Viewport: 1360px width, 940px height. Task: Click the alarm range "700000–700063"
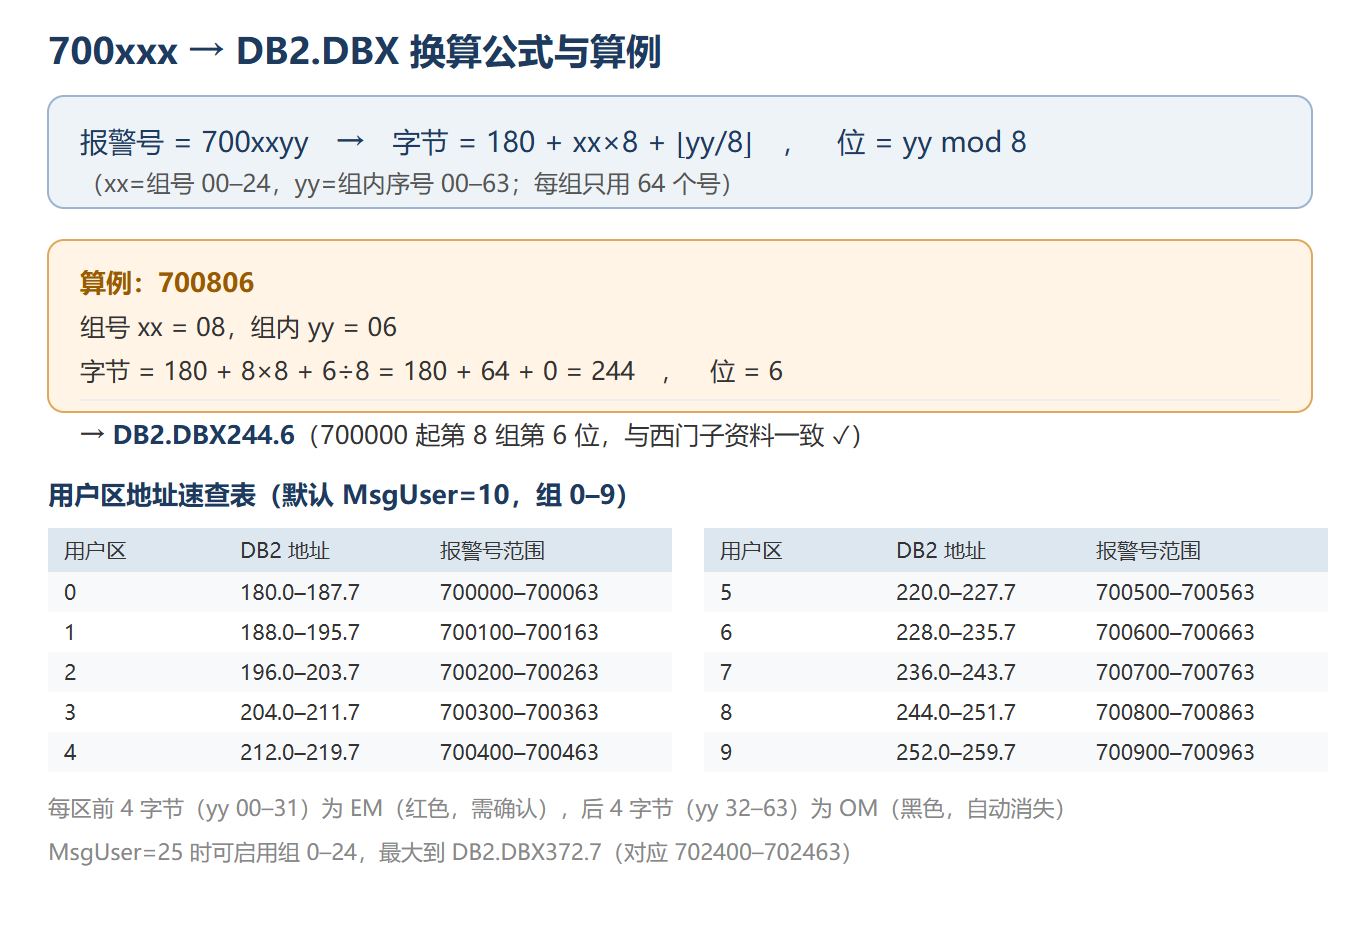(x=519, y=592)
